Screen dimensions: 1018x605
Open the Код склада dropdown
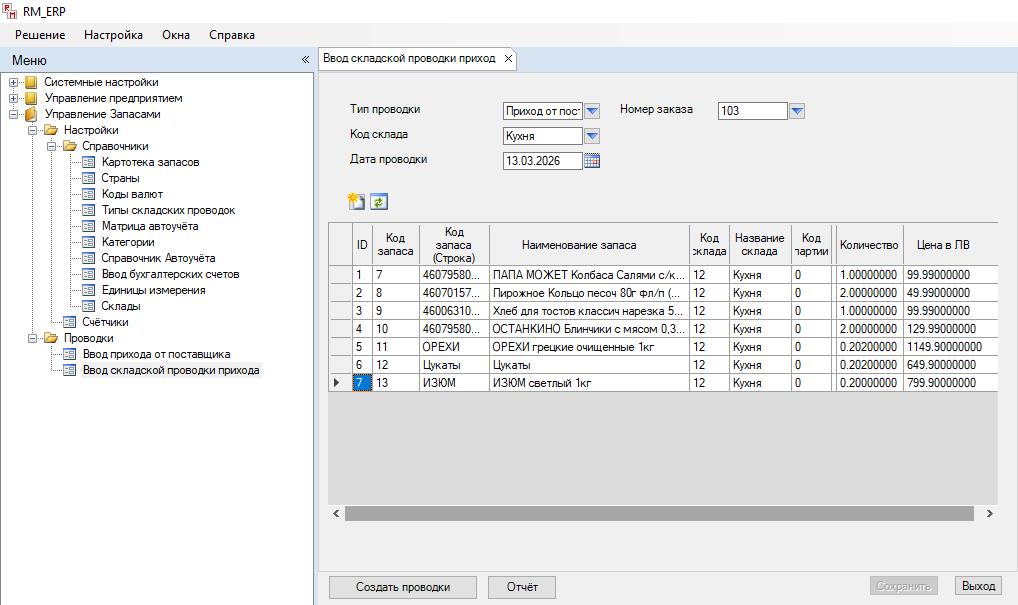click(x=591, y=136)
